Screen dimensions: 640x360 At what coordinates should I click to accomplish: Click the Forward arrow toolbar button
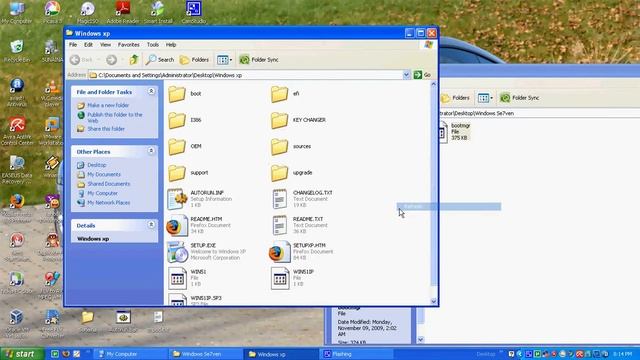[111, 60]
